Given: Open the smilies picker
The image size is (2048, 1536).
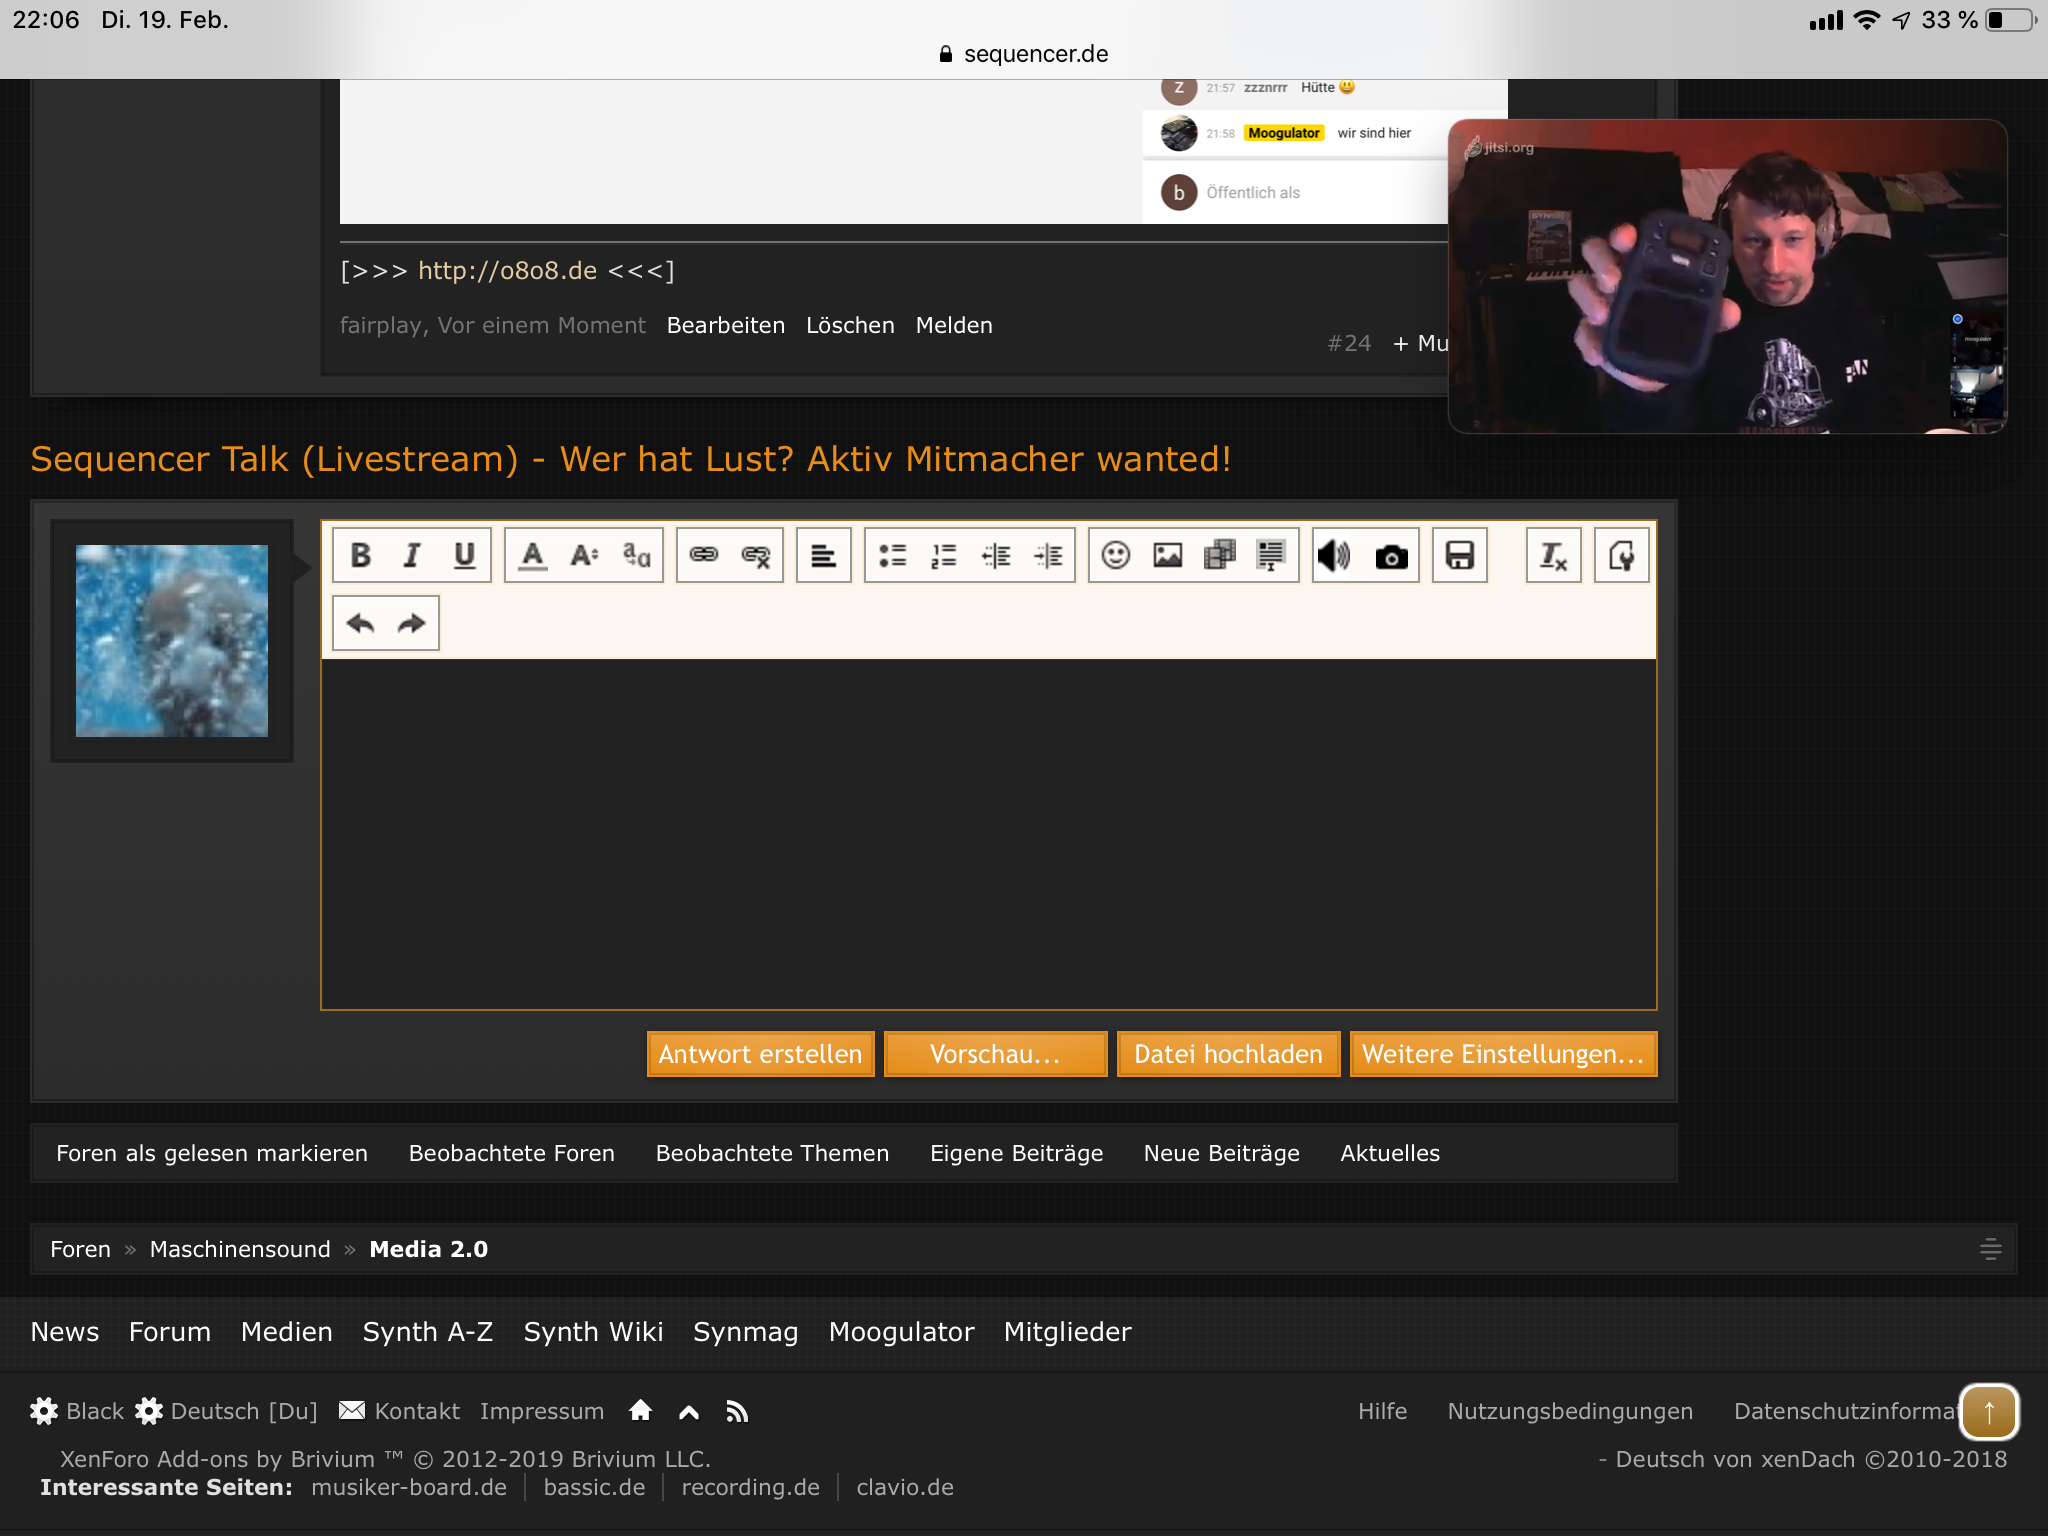Looking at the screenshot, I should point(1116,555).
